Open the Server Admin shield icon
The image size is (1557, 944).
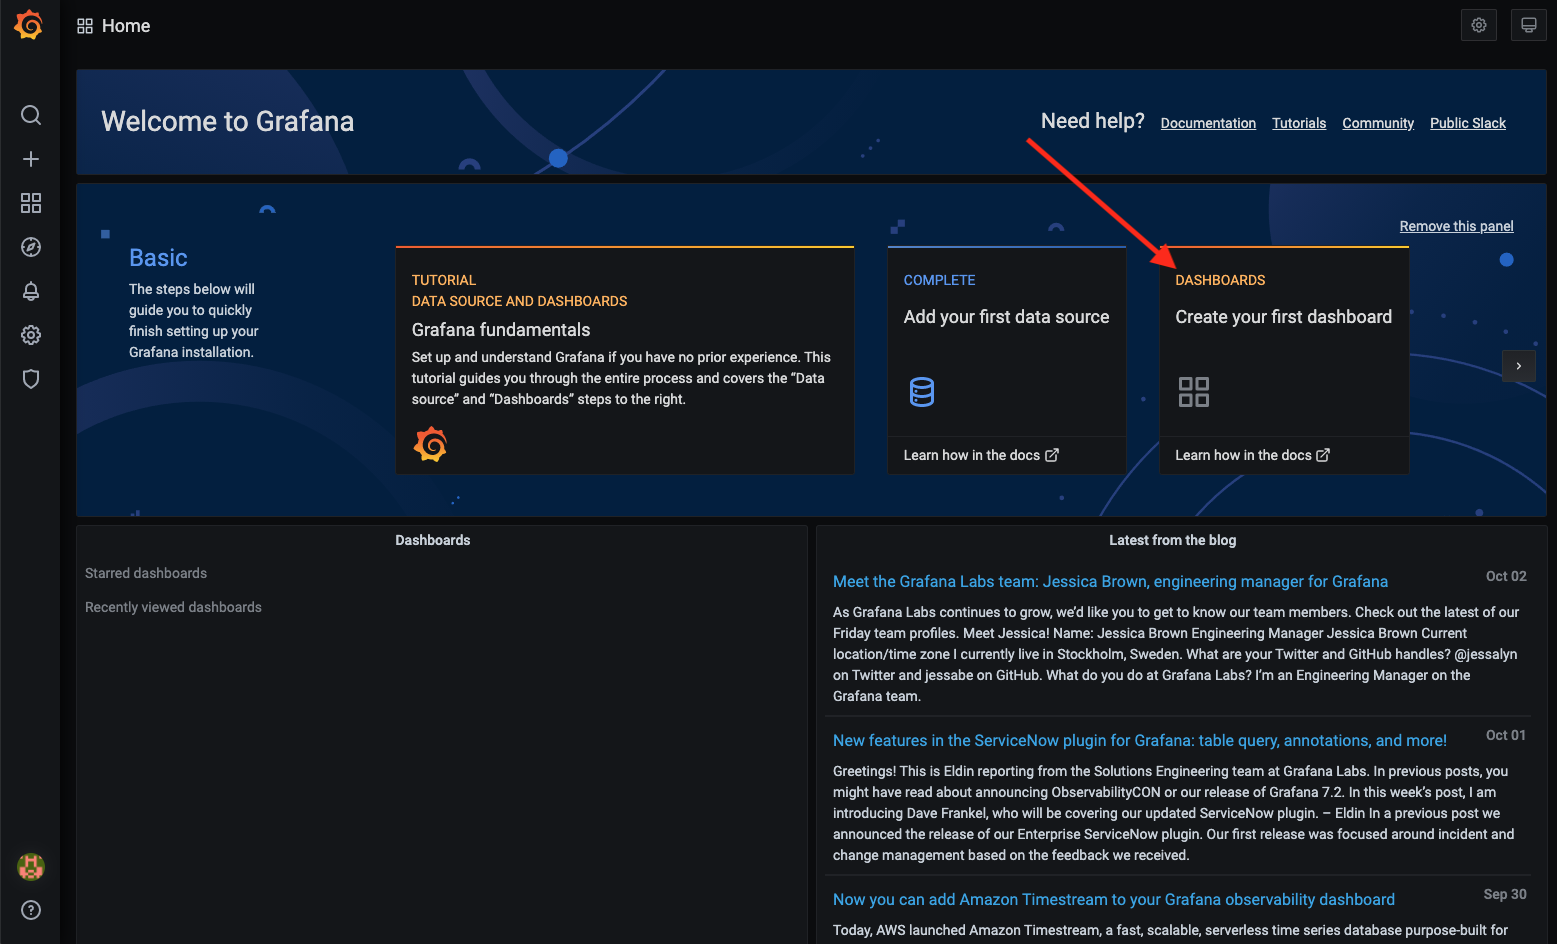pos(31,379)
